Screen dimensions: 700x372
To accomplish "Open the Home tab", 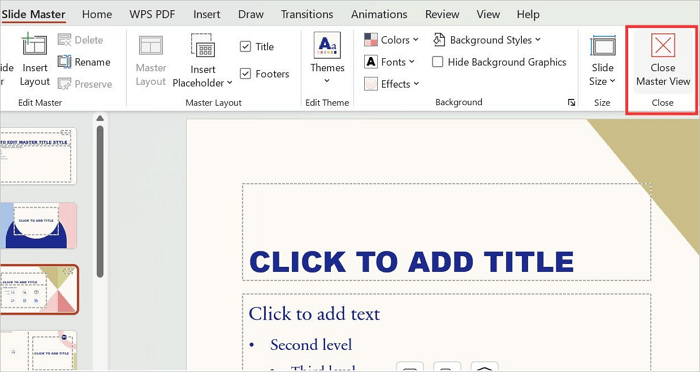I will [x=97, y=14].
